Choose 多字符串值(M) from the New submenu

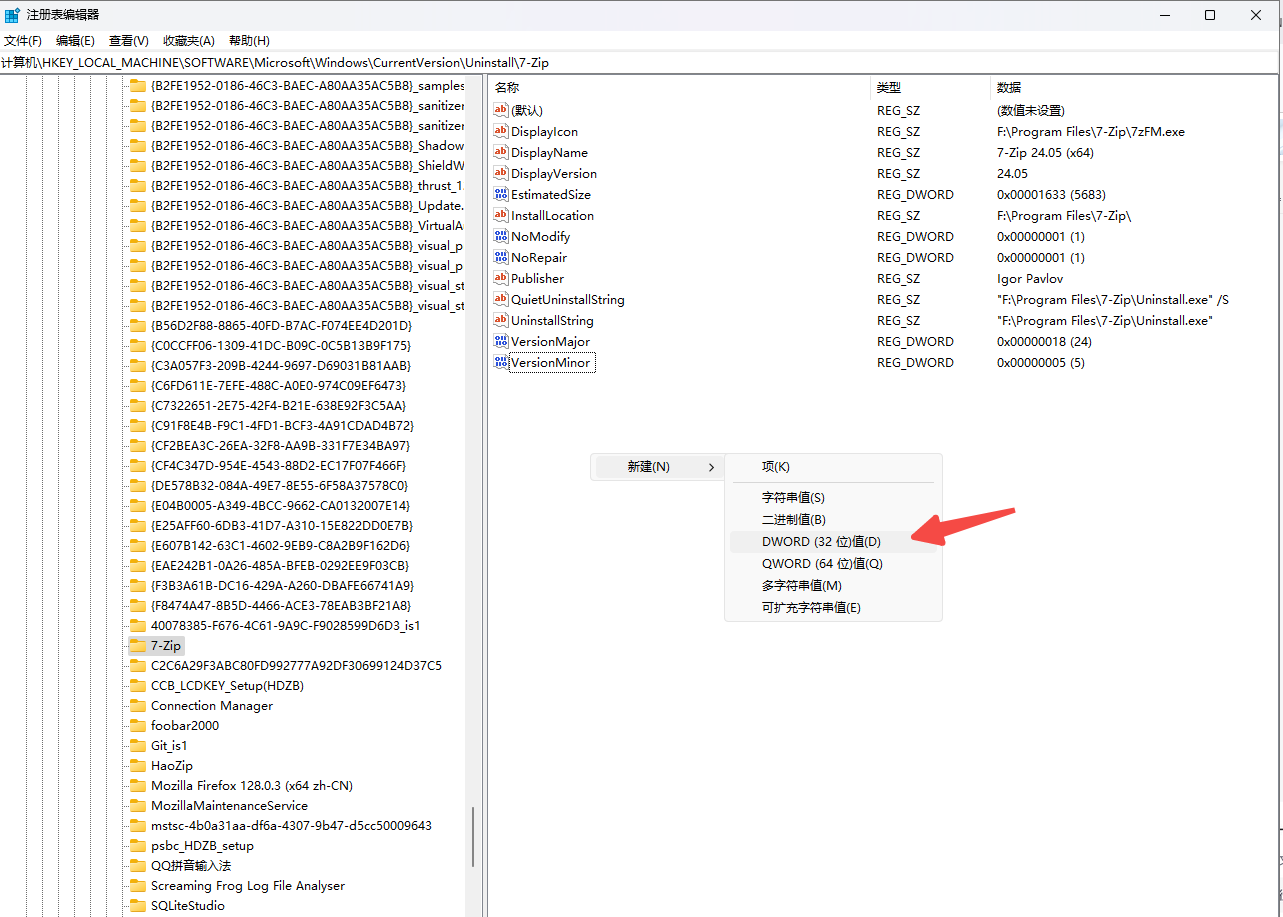pyautogui.click(x=833, y=586)
